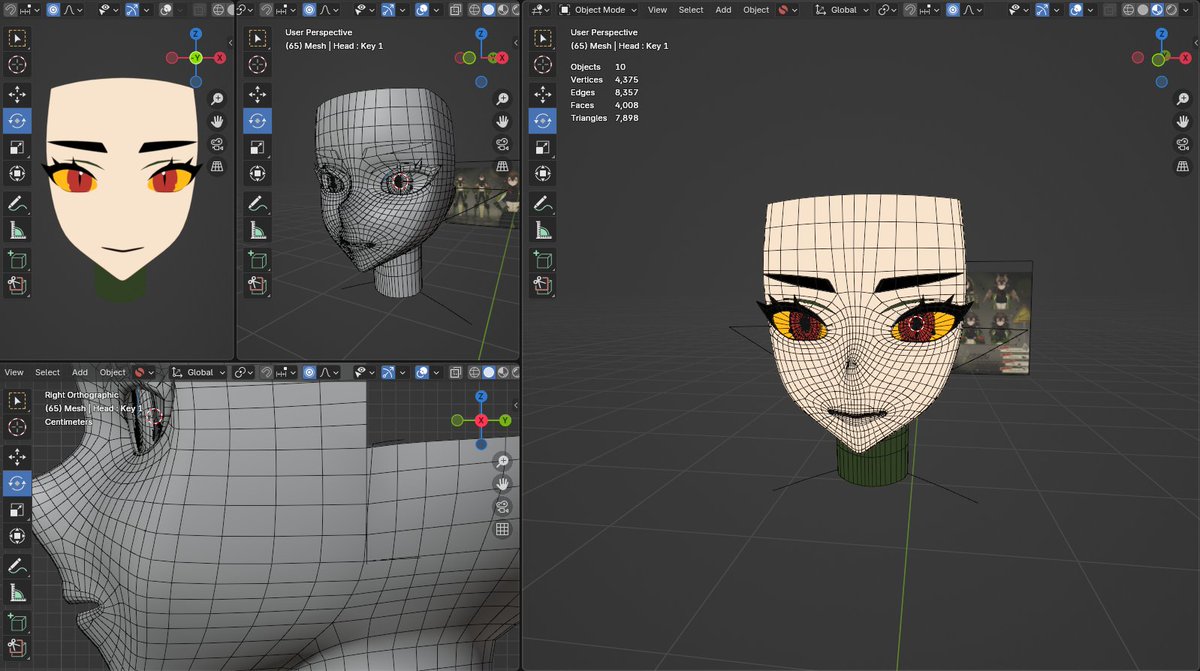
Task: Click the Right Orthographic view label
Action: 82,395
